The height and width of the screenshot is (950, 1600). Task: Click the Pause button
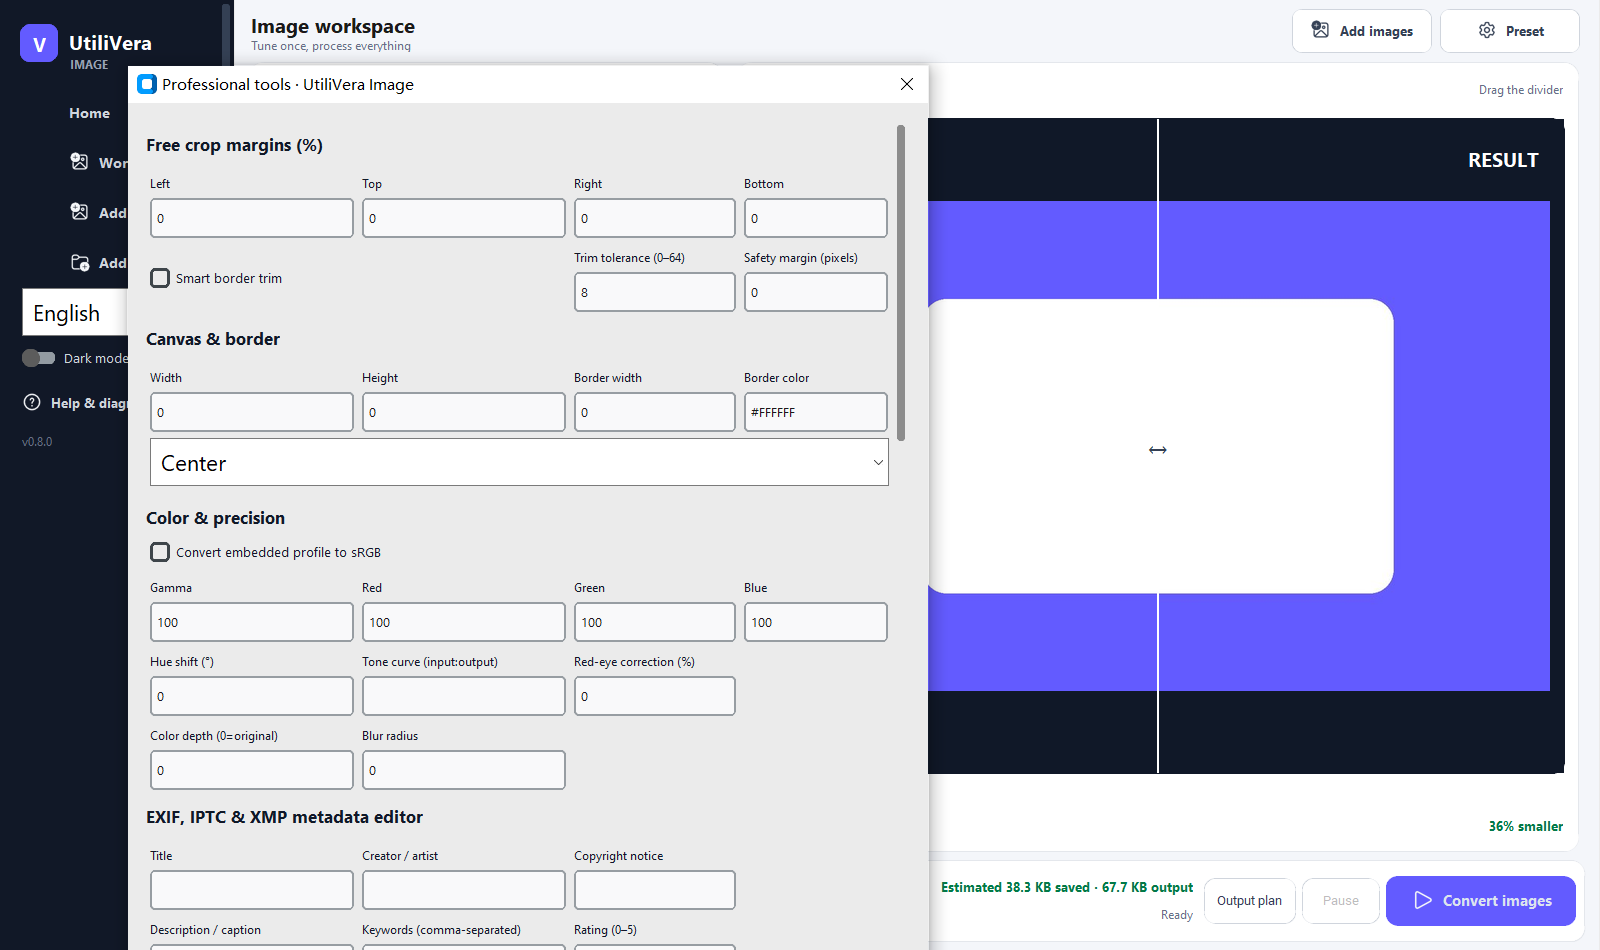click(1341, 901)
